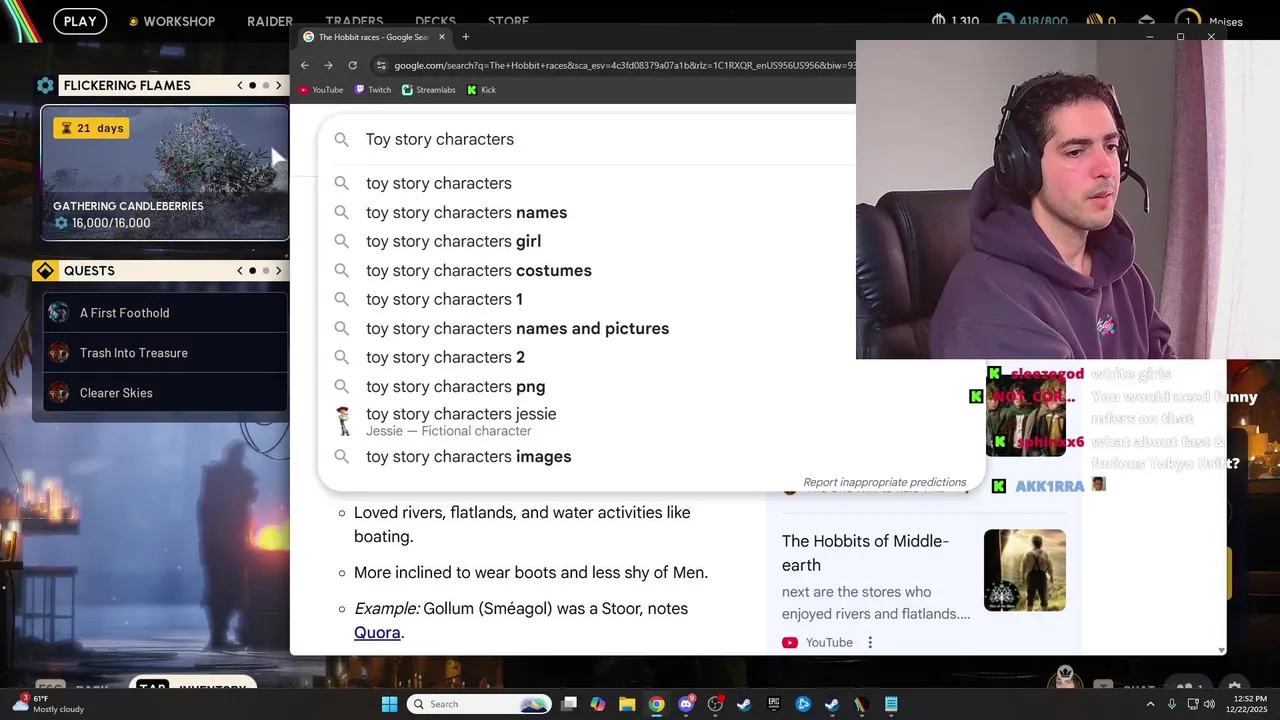
Task: Open the Twitch bookmark
Action: coord(373,90)
